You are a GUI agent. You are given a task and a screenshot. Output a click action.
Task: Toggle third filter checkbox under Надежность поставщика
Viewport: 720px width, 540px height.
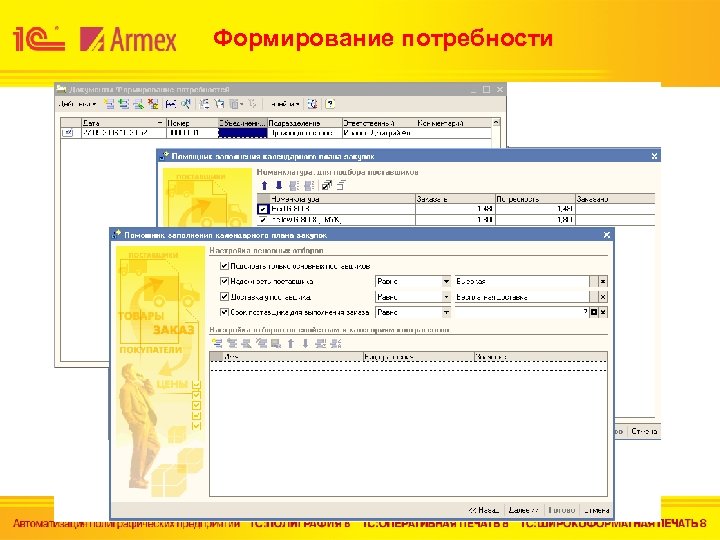tap(224, 297)
